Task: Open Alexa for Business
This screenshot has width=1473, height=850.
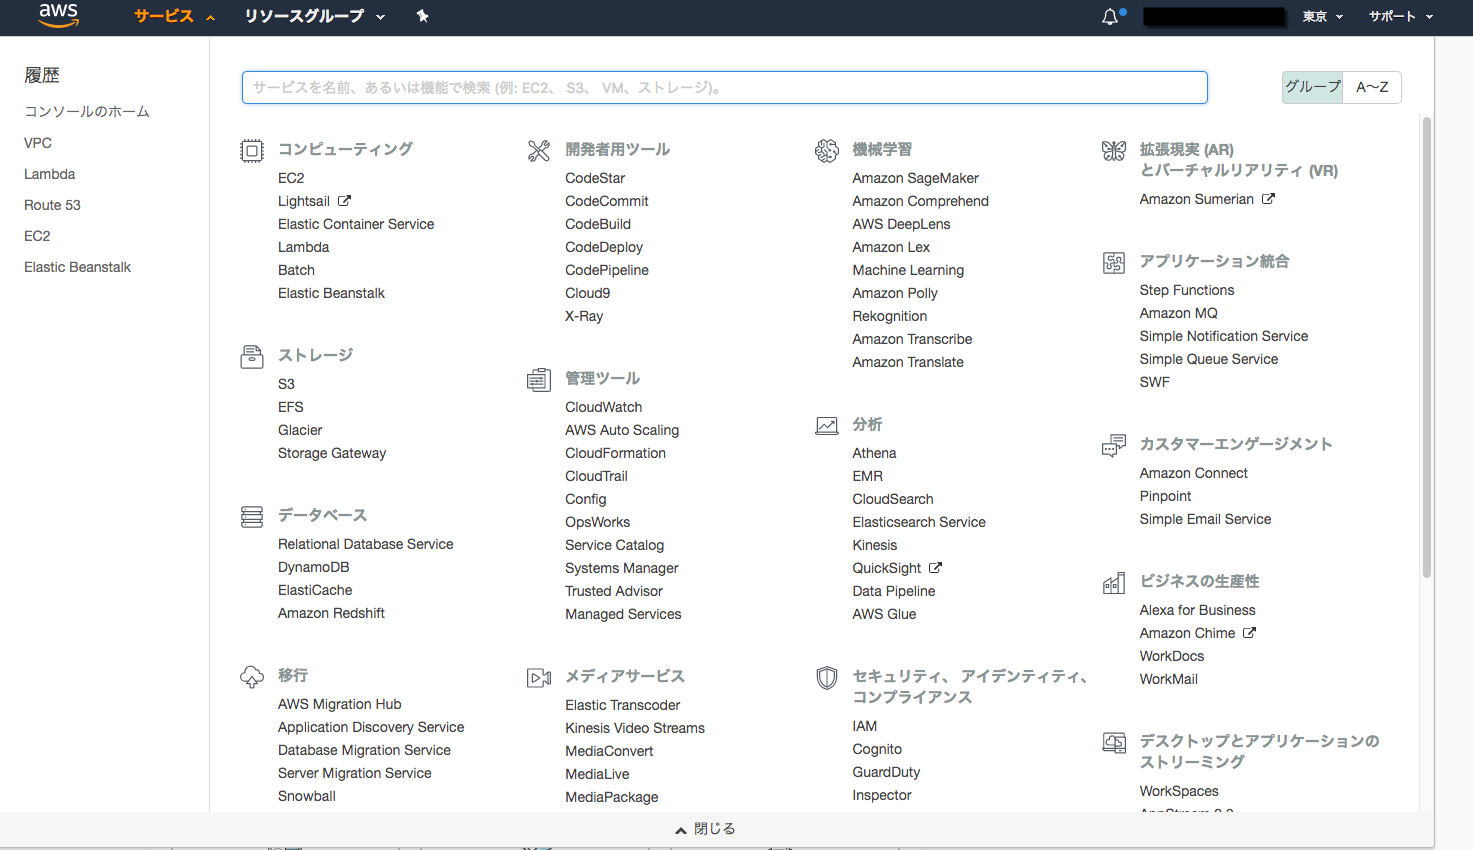Action: click(x=1198, y=610)
